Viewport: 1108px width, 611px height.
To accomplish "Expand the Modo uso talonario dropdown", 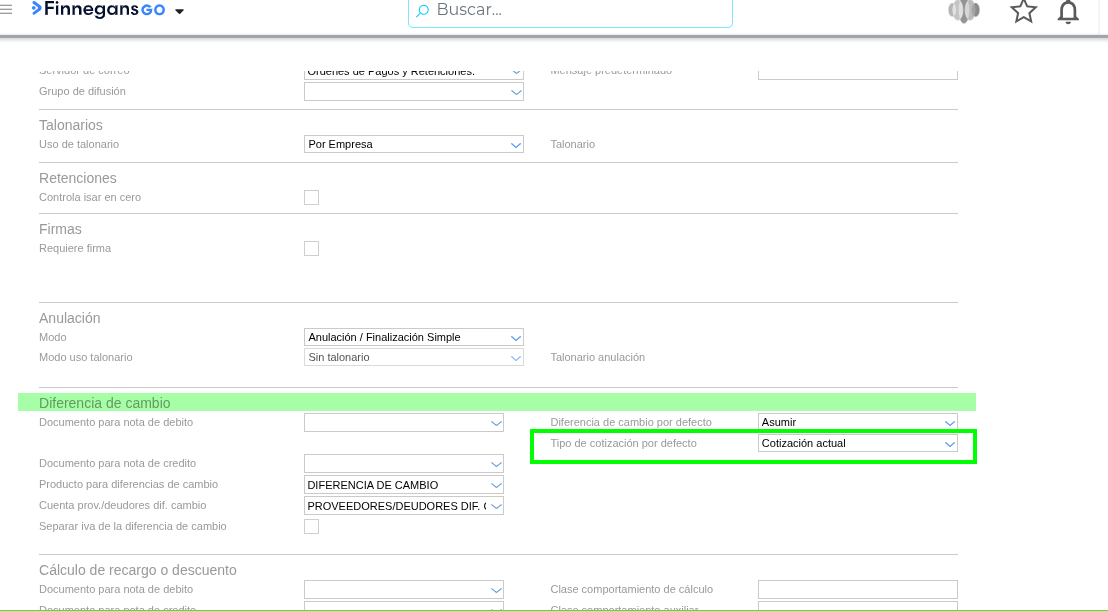I will coord(413,357).
